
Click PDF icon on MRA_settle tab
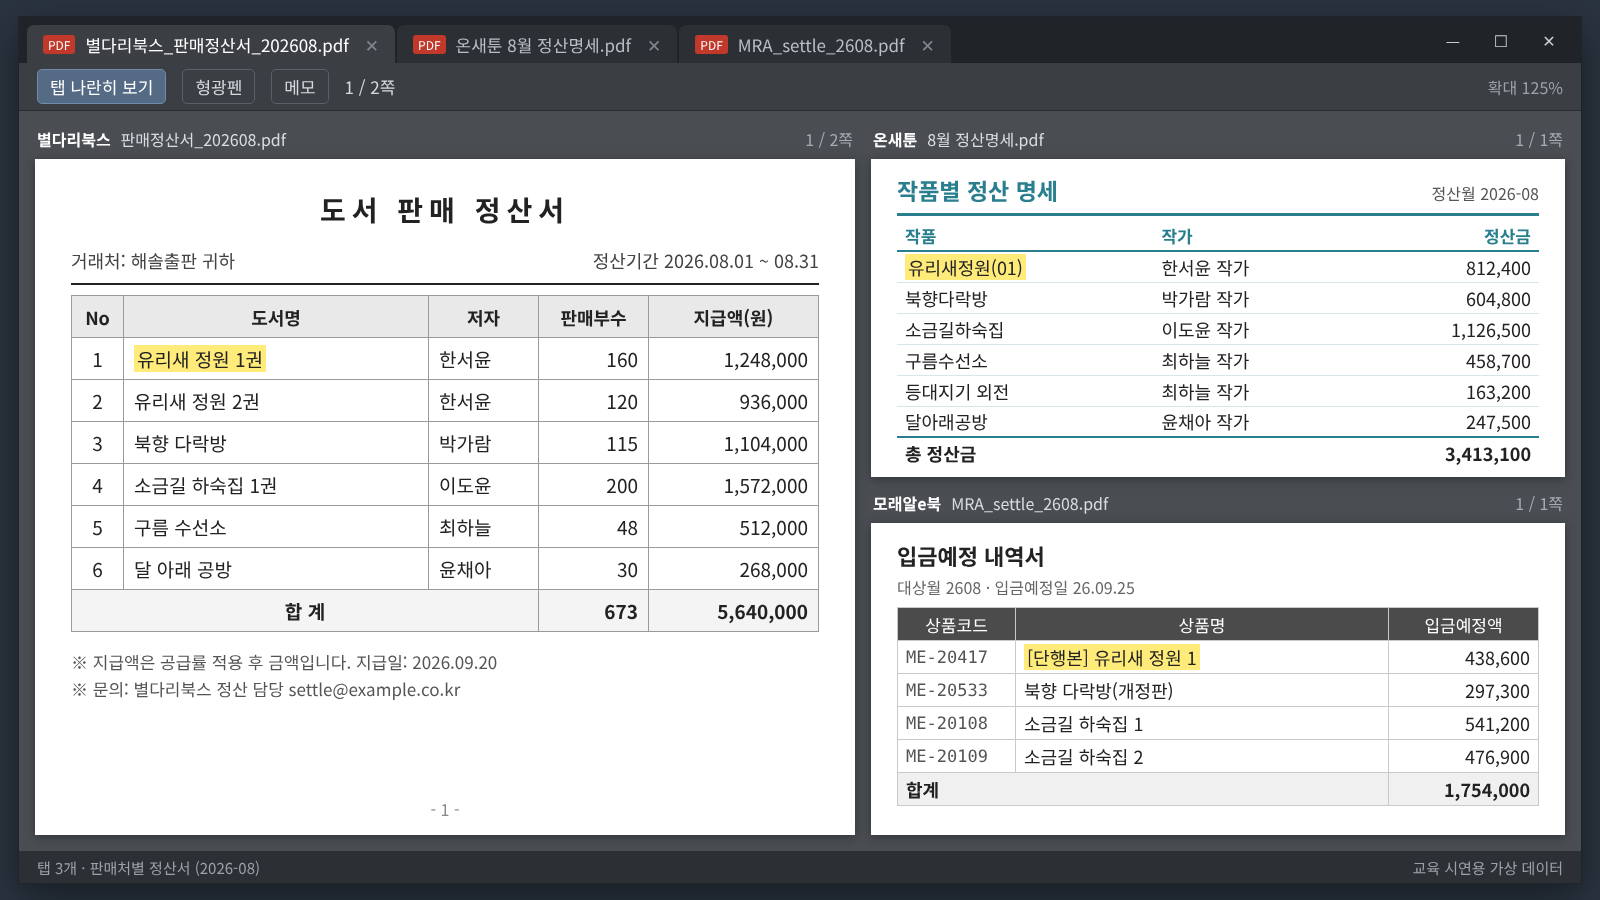click(x=712, y=45)
